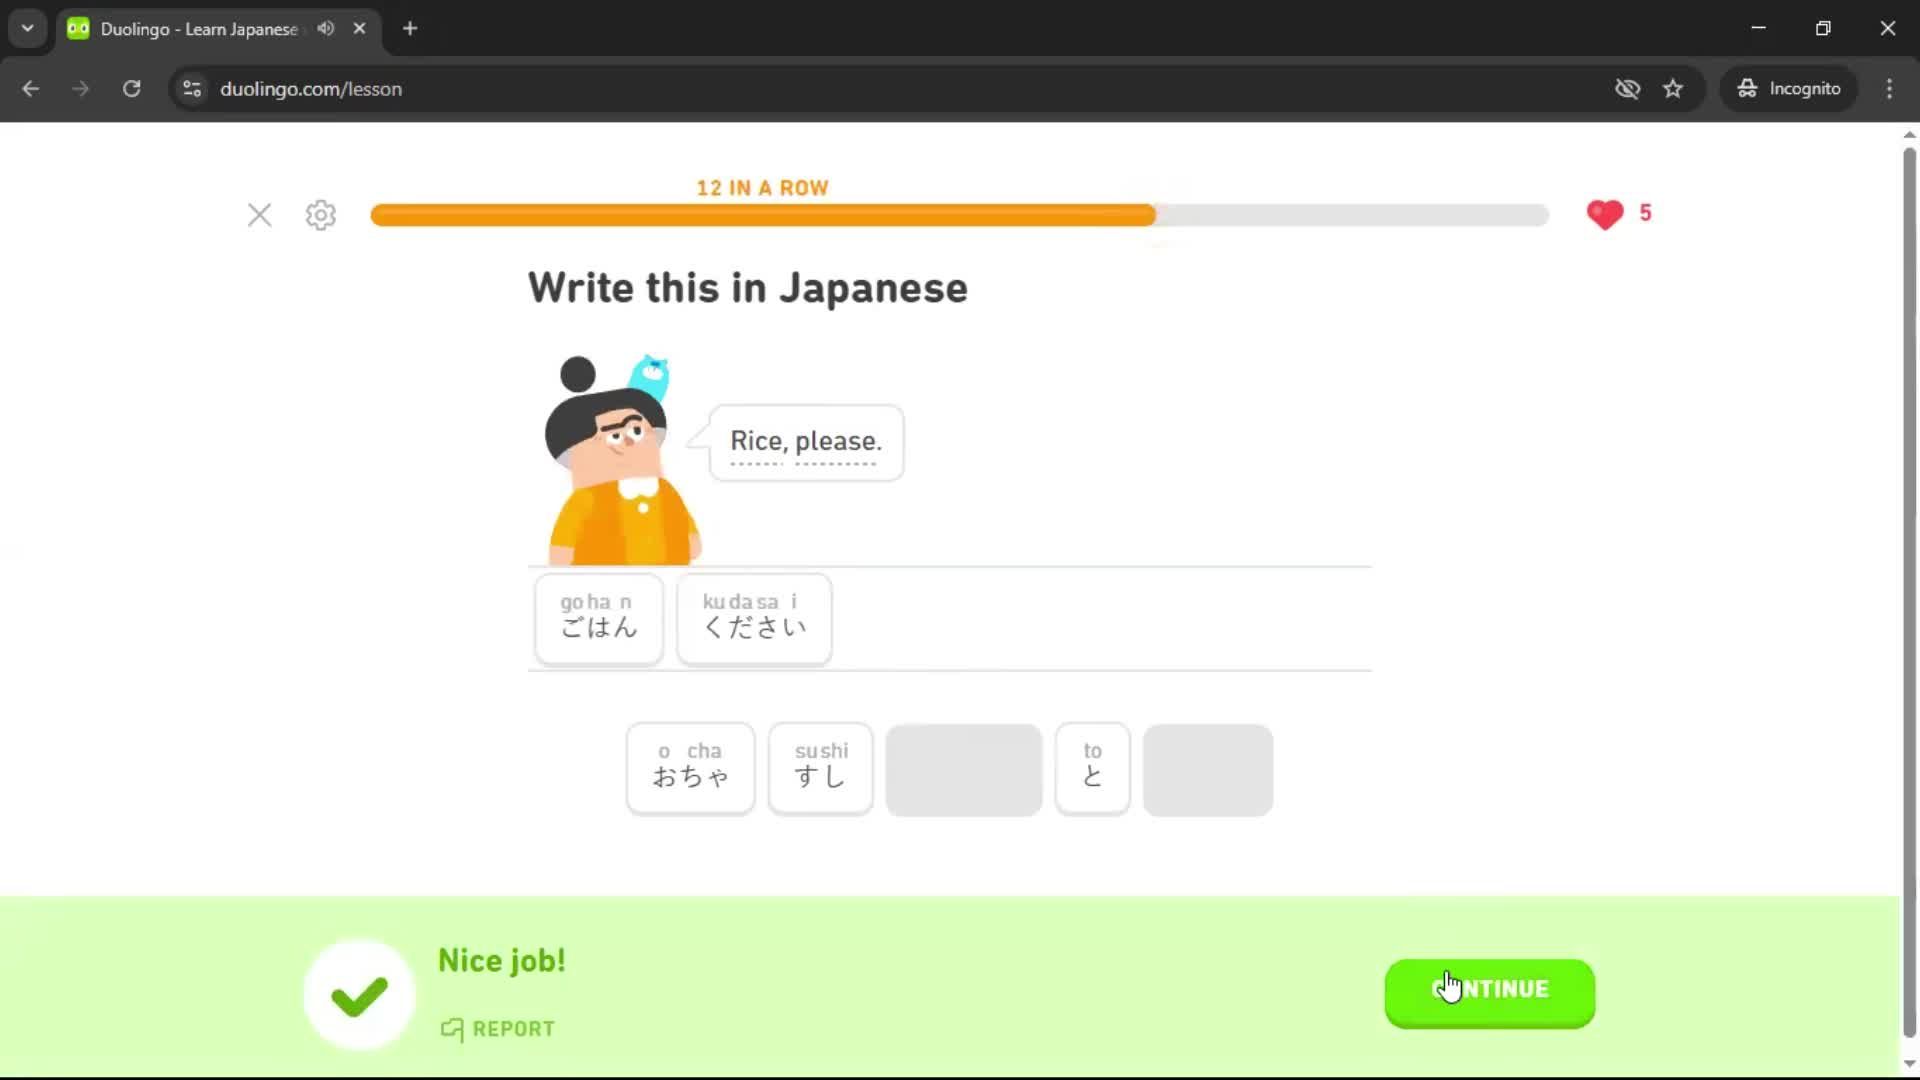The width and height of the screenshot is (1920, 1080).
Task: Select the word tile おちゃ
Action: coord(689,768)
